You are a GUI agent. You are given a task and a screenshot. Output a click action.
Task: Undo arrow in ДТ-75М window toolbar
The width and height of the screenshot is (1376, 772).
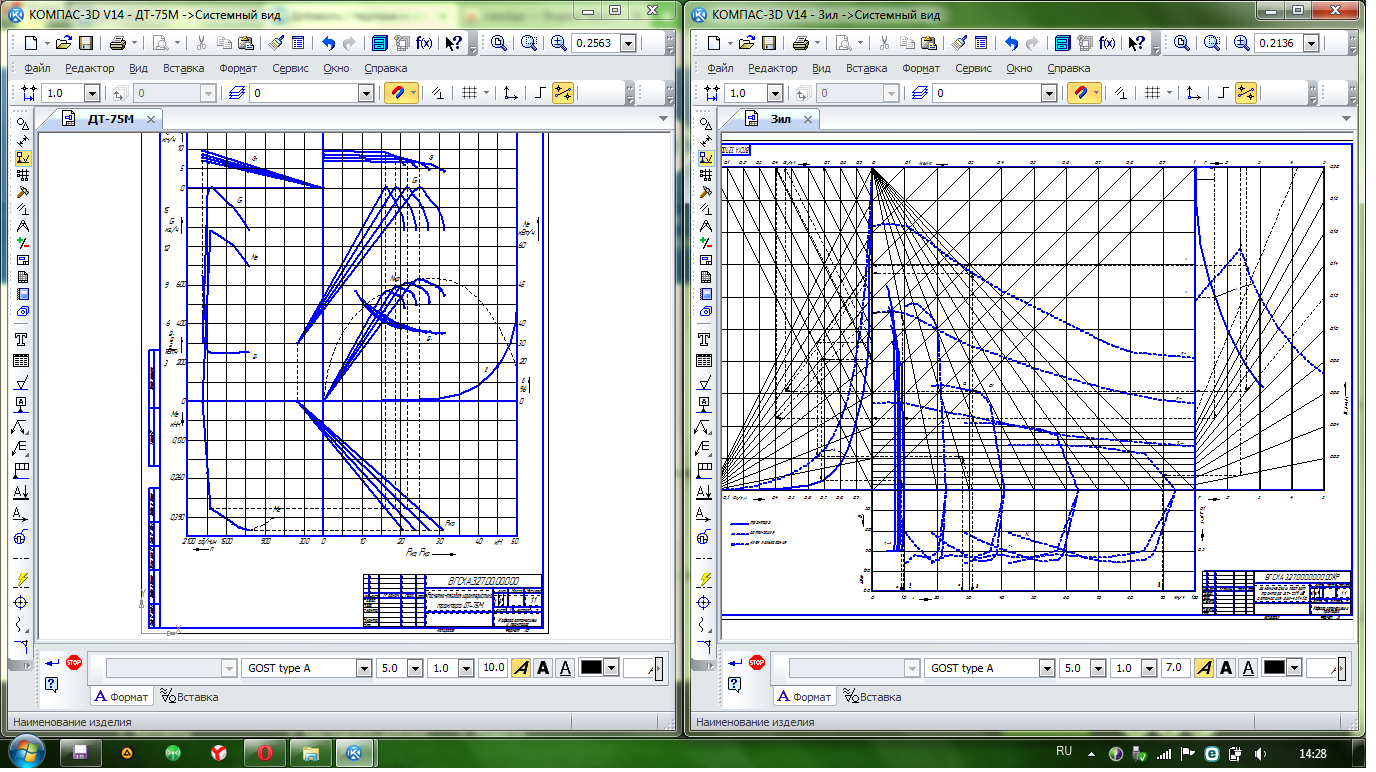(x=328, y=43)
